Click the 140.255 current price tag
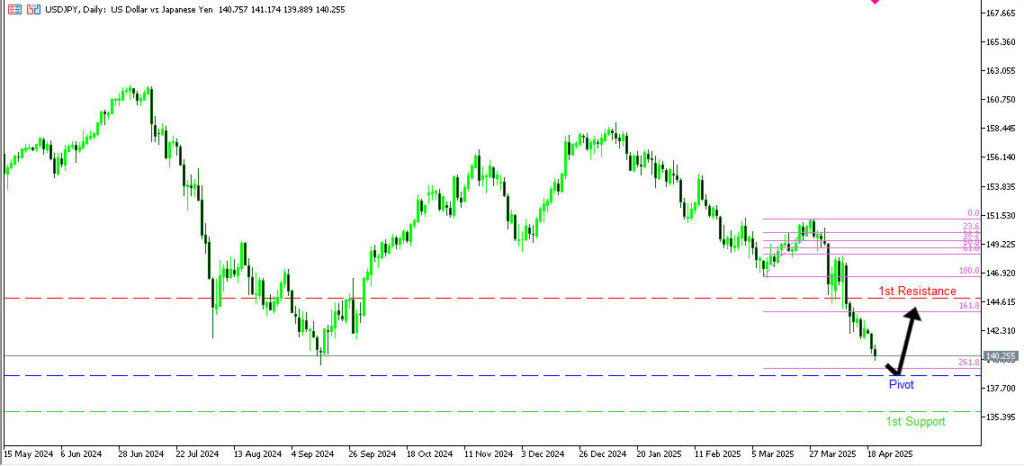The height and width of the screenshot is (466, 1024). pos(999,356)
